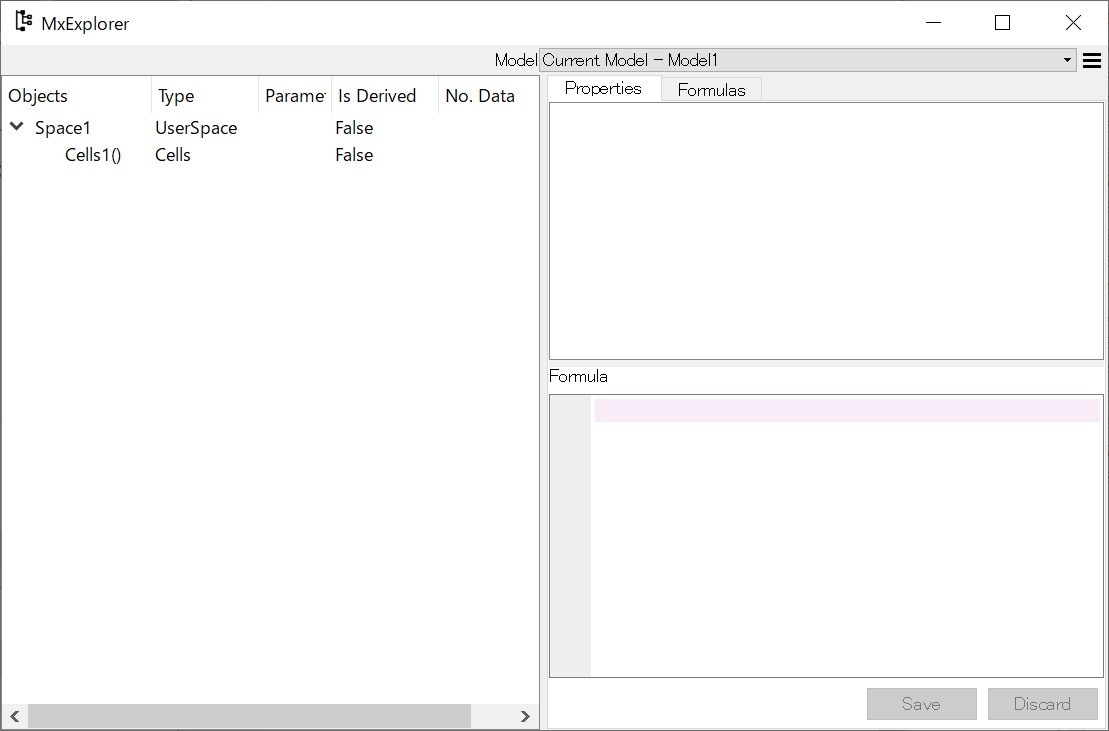Select the Cells1() tree item
The width and height of the screenshot is (1109, 731).
(93, 155)
